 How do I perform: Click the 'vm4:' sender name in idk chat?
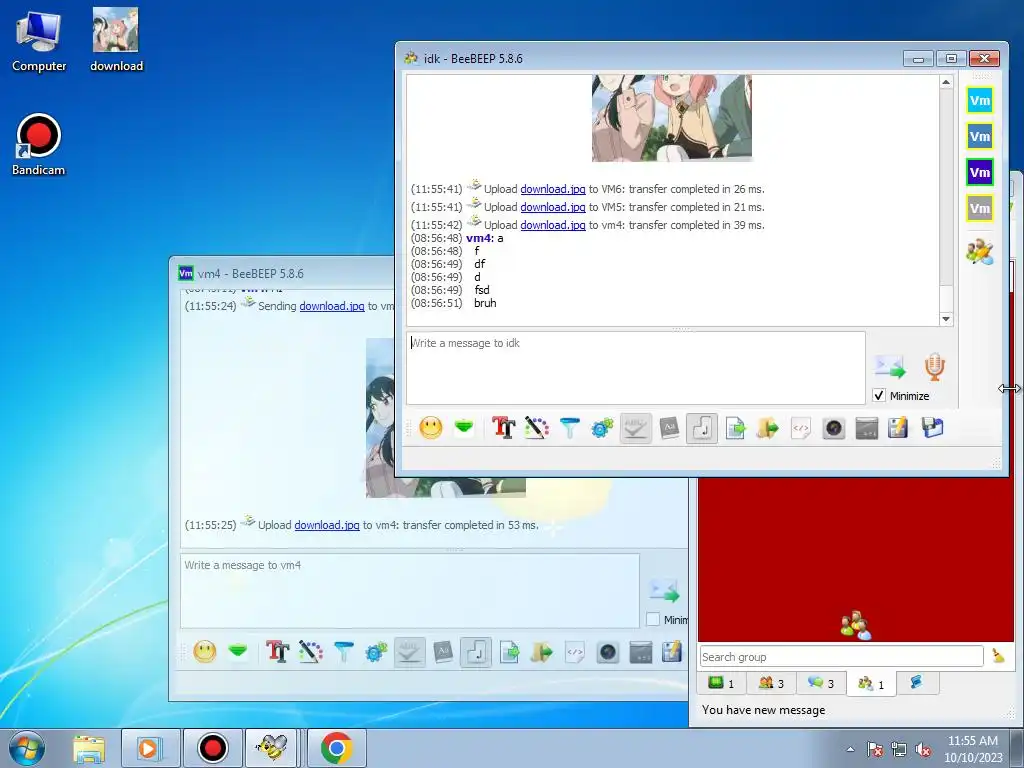[480, 238]
